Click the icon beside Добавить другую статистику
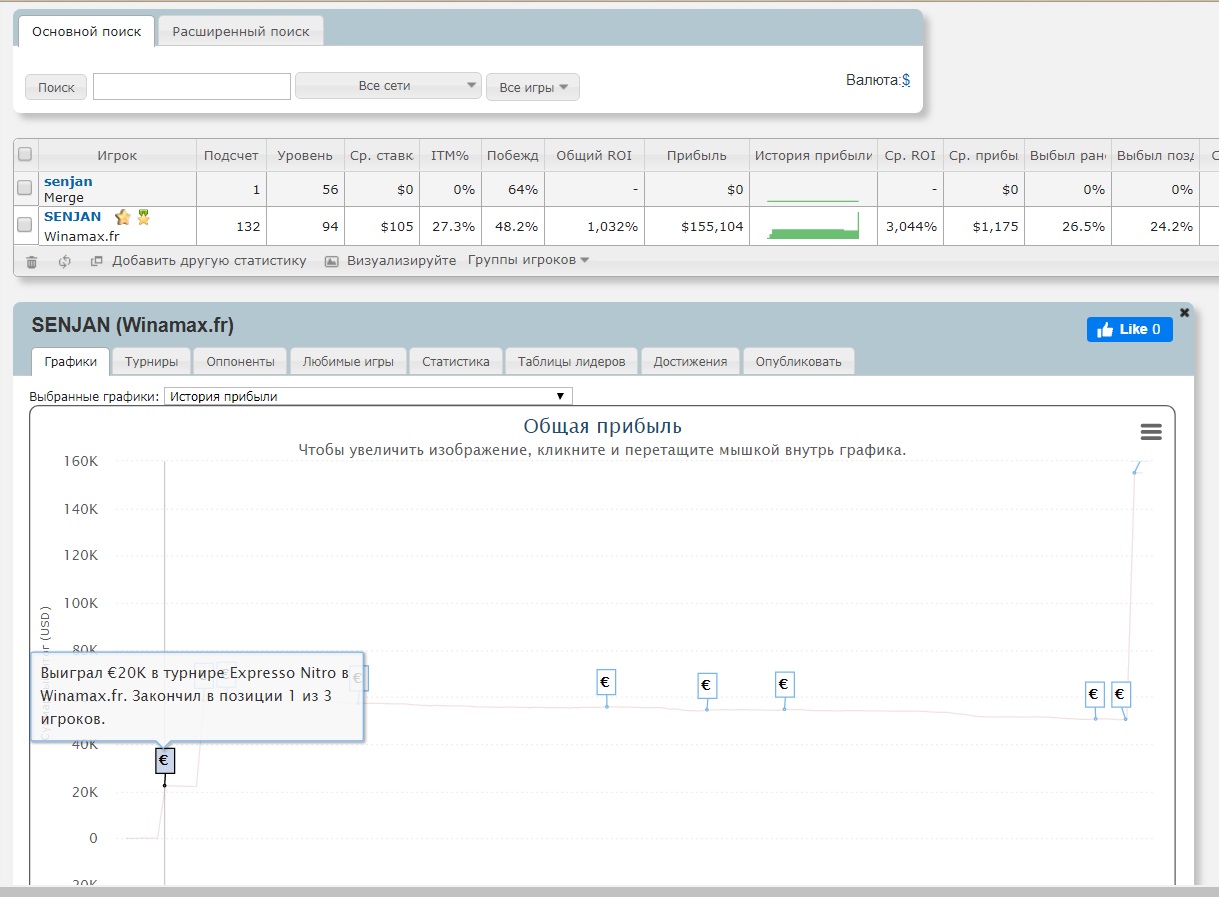Viewport: 1219px width, 897px height. click(x=97, y=261)
